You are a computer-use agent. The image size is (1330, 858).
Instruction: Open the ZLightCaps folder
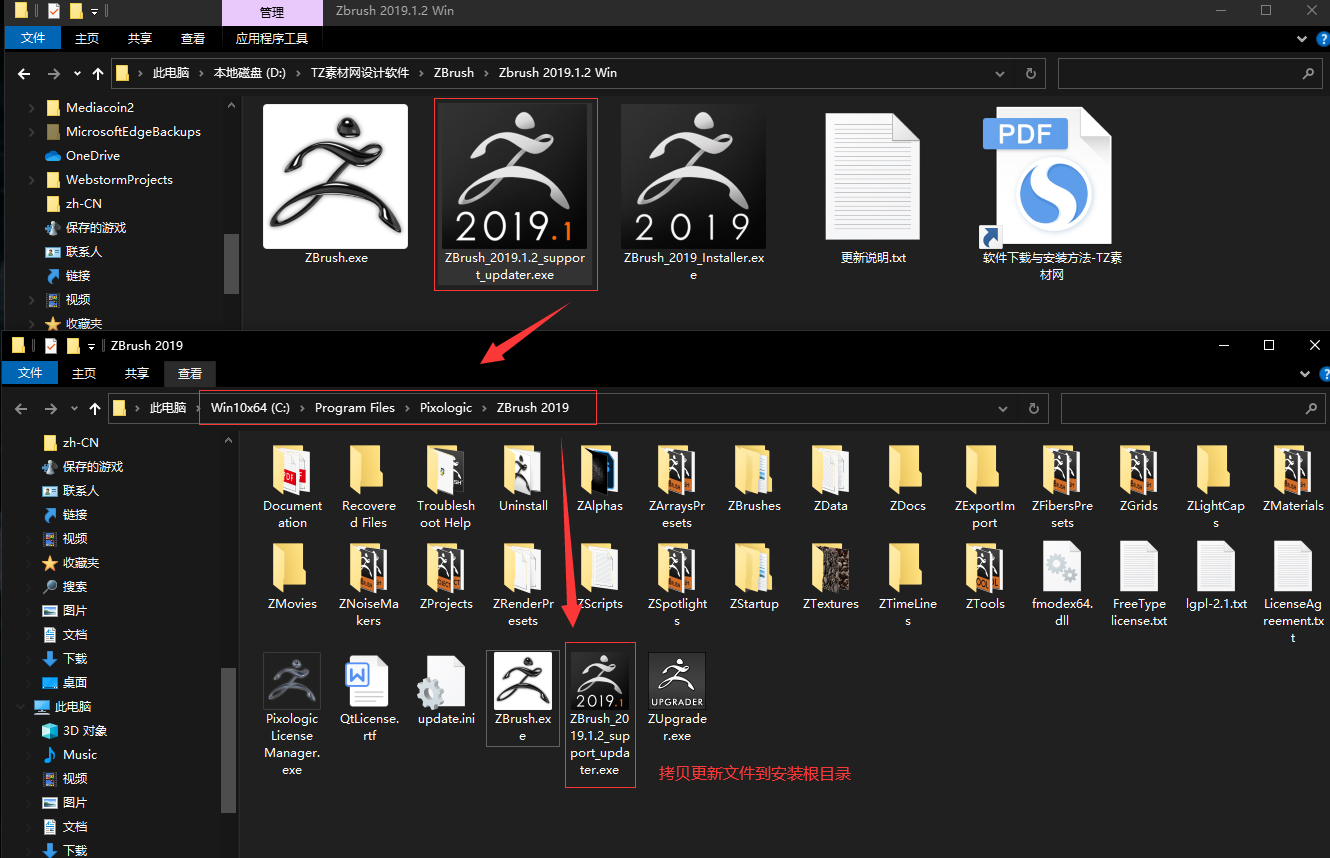click(1215, 487)
